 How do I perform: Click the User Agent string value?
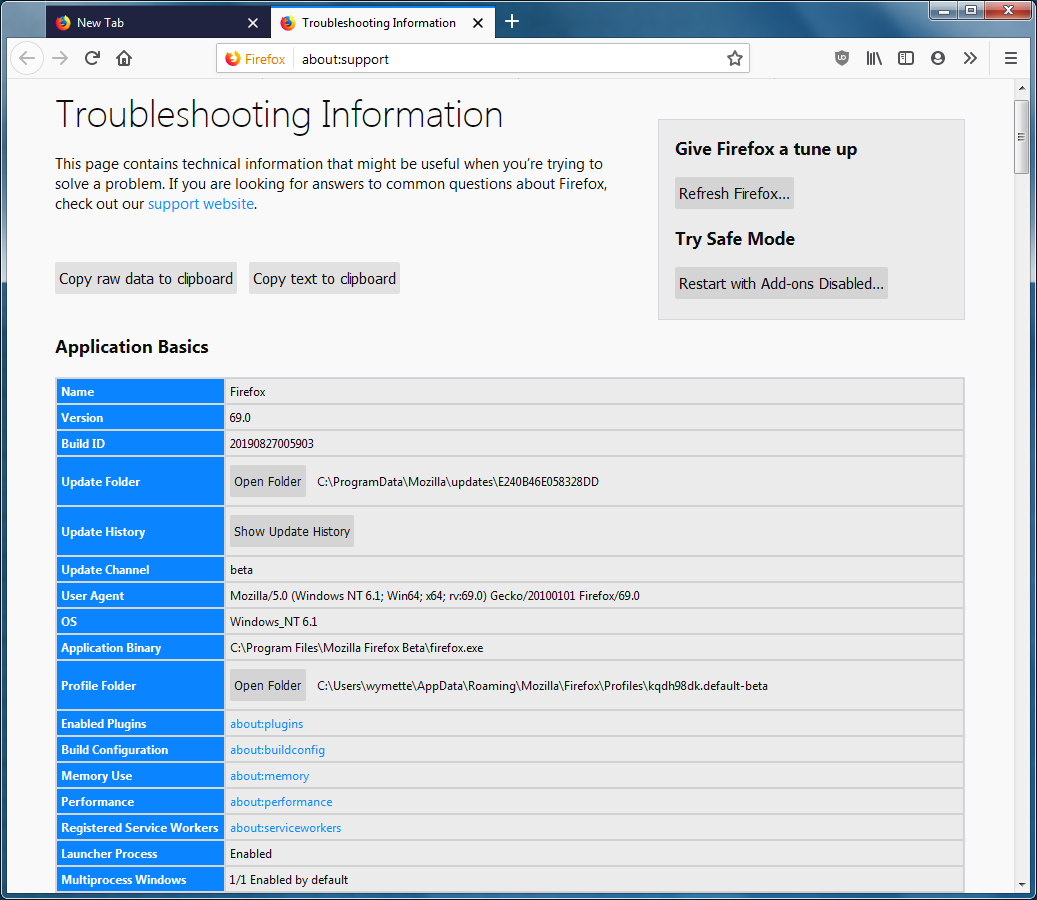(435, 596)
